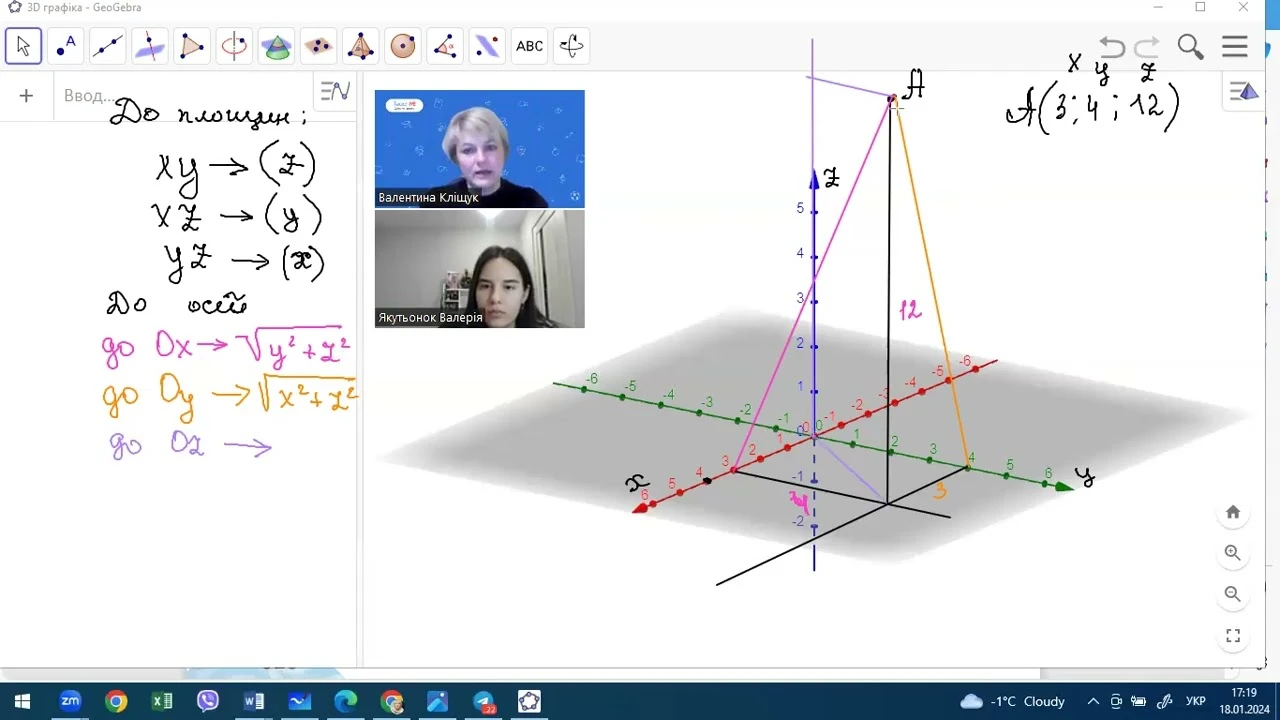The height and width of the screenshot is (720, 1280).
Task: Choose the Line through two points tool
Action: 108,46
